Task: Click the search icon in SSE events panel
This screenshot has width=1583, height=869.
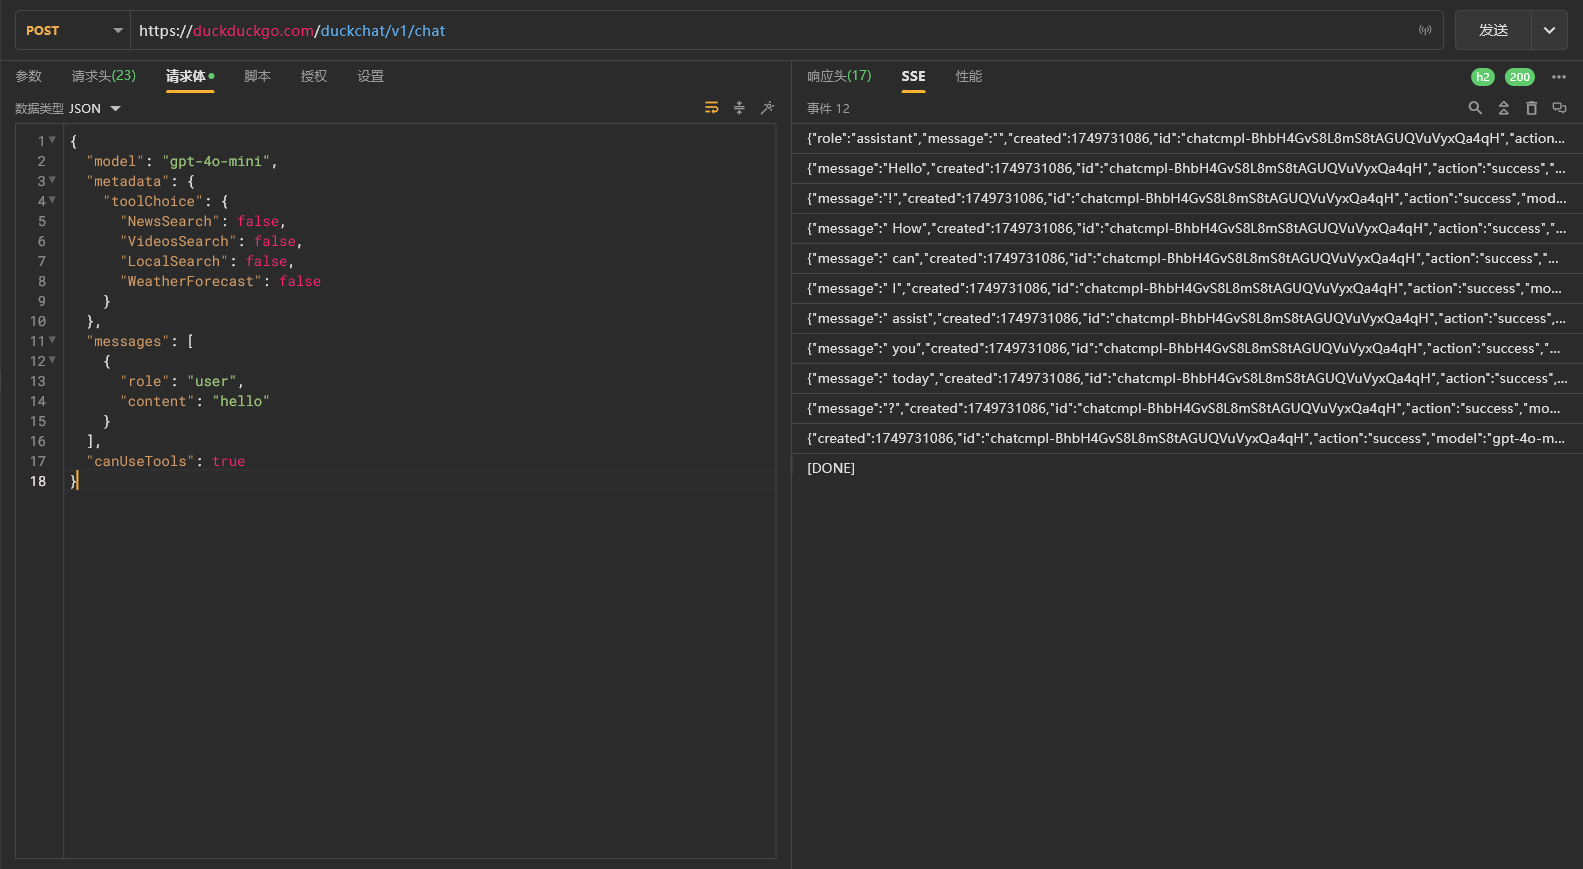Action: tap(1475, 108)
